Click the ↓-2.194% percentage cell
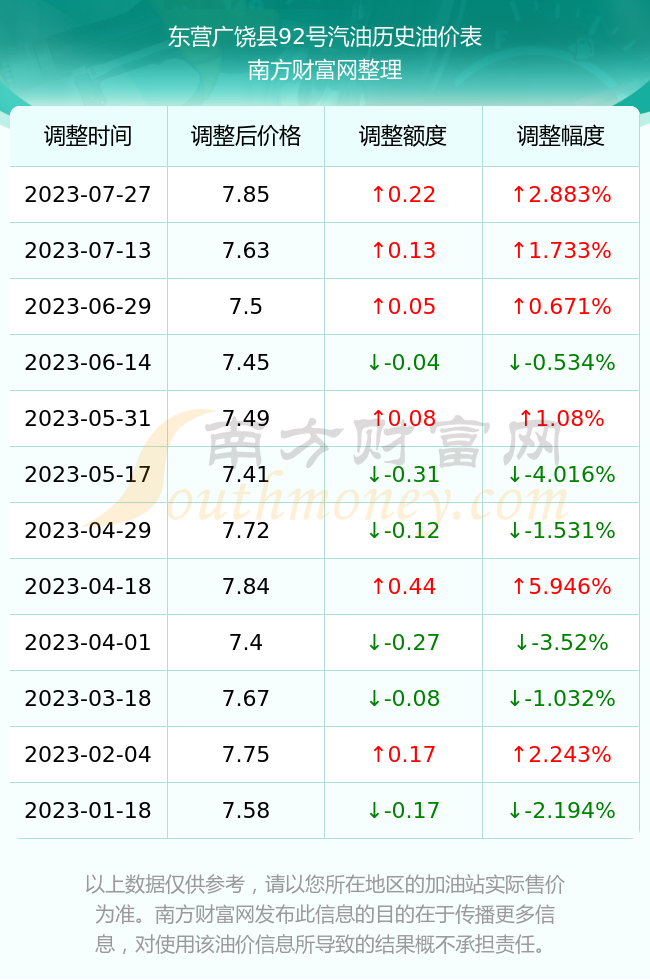 tap(561, 811)
